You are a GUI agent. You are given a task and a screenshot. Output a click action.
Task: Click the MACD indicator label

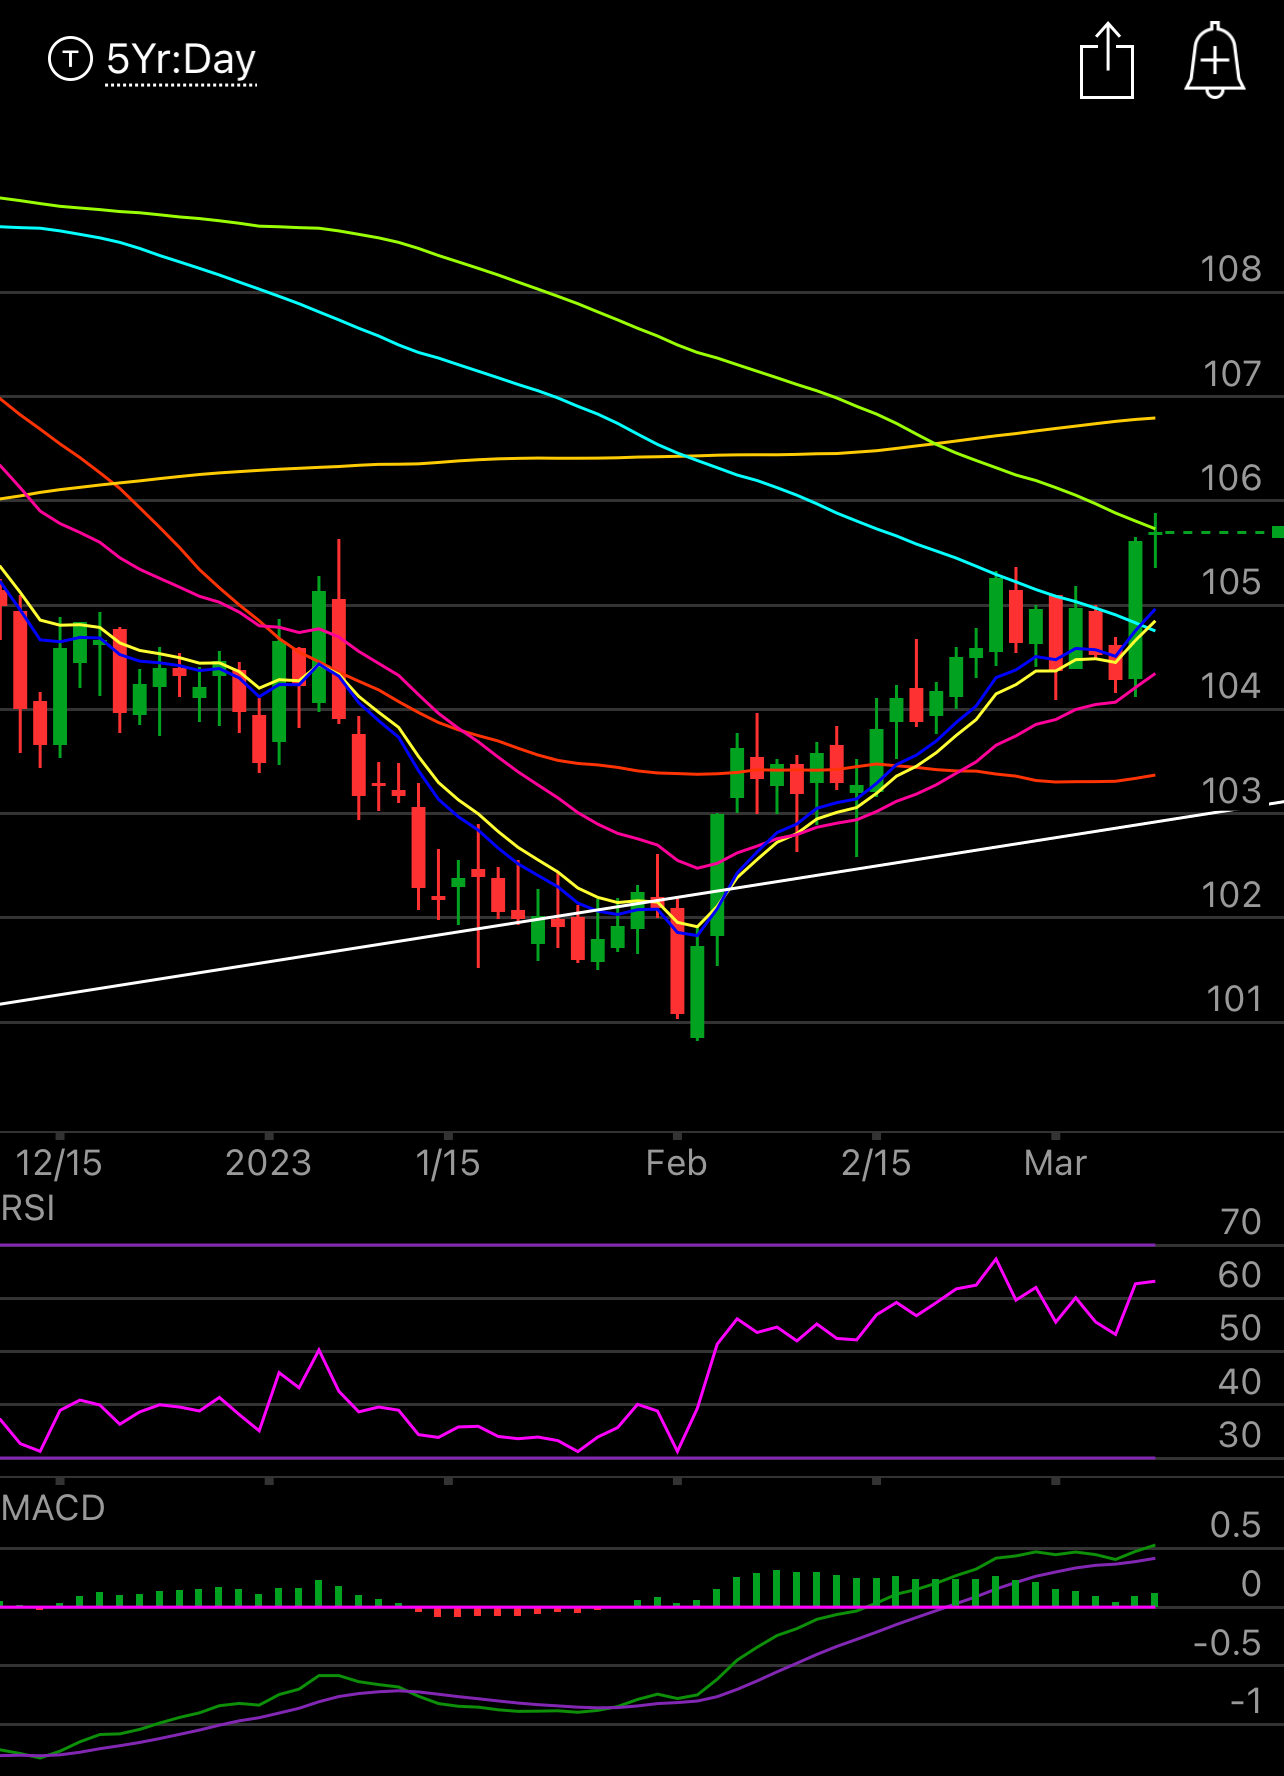(x=53, y=1508)
